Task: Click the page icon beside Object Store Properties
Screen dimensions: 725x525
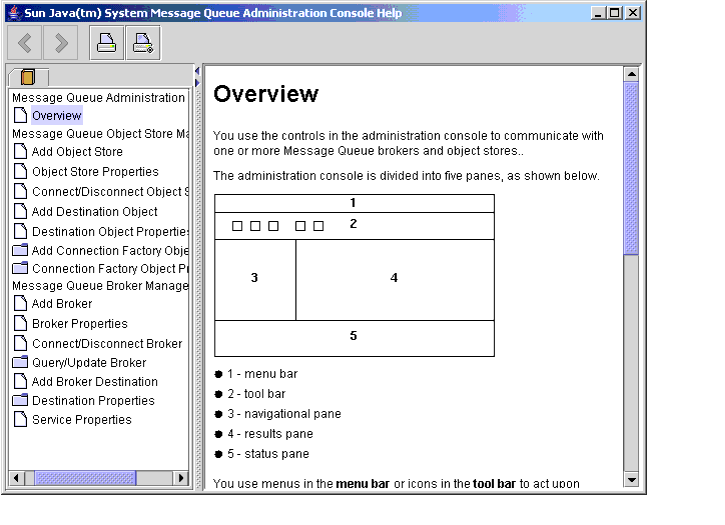Action: [20, 171]
